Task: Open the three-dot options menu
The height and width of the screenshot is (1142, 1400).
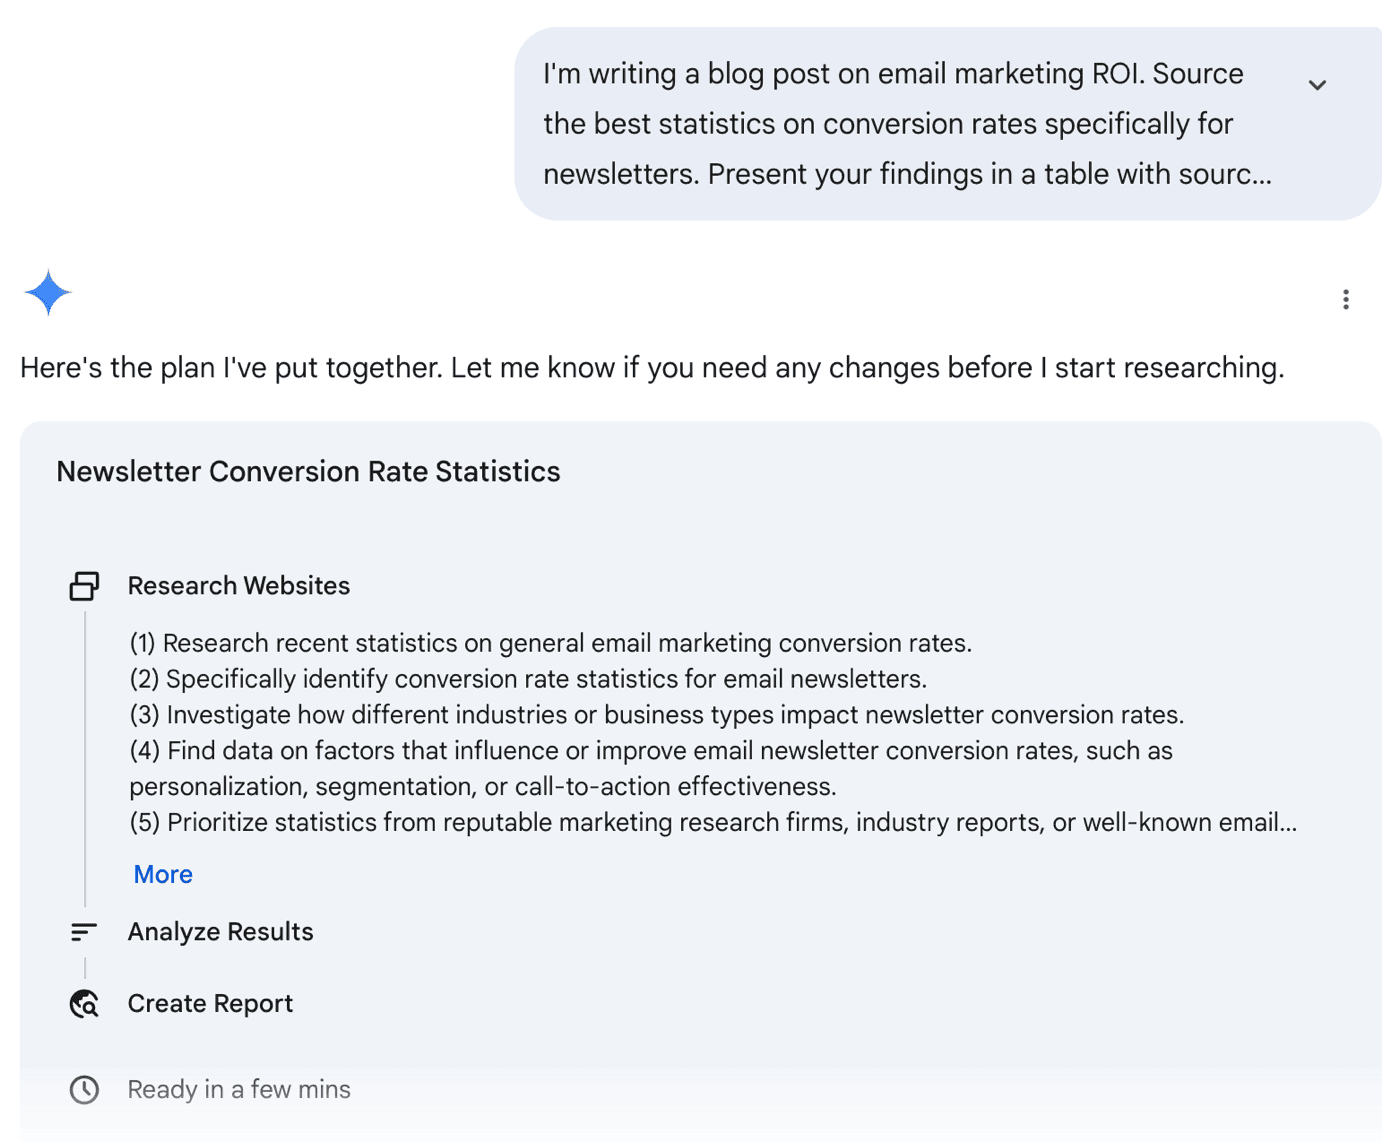Action: 1346,299
